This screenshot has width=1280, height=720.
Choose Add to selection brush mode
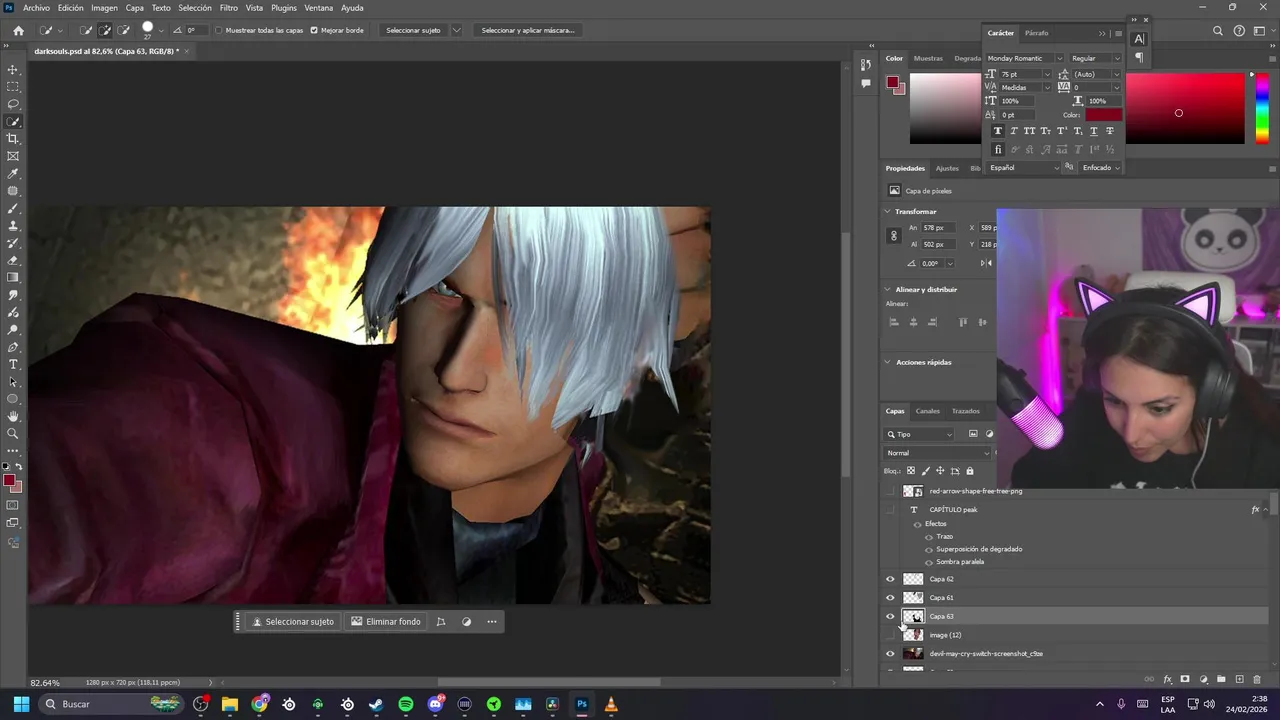pyautogui.click(x=105, y=31)
